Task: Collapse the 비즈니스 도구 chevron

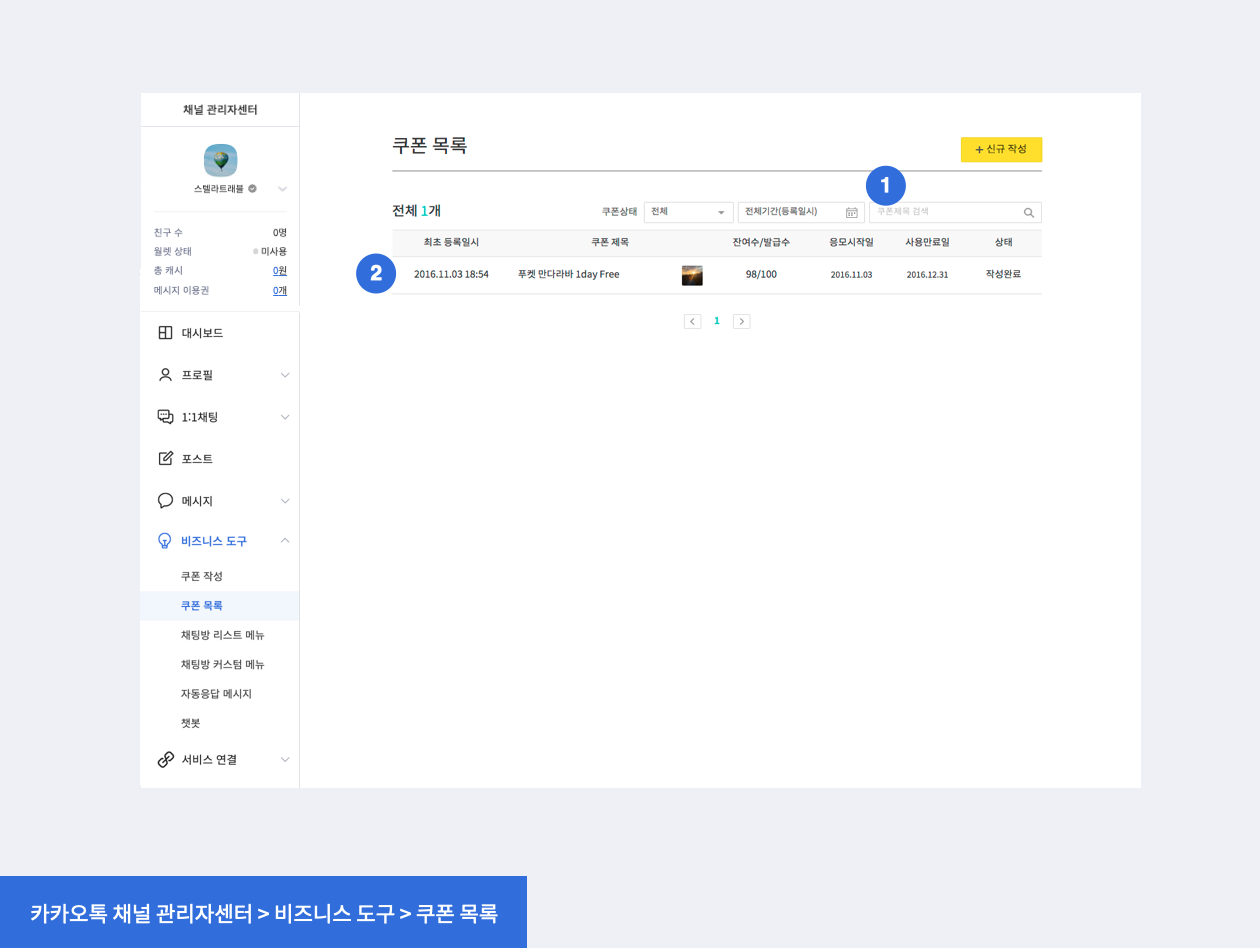Action: [x=285, y=541]
